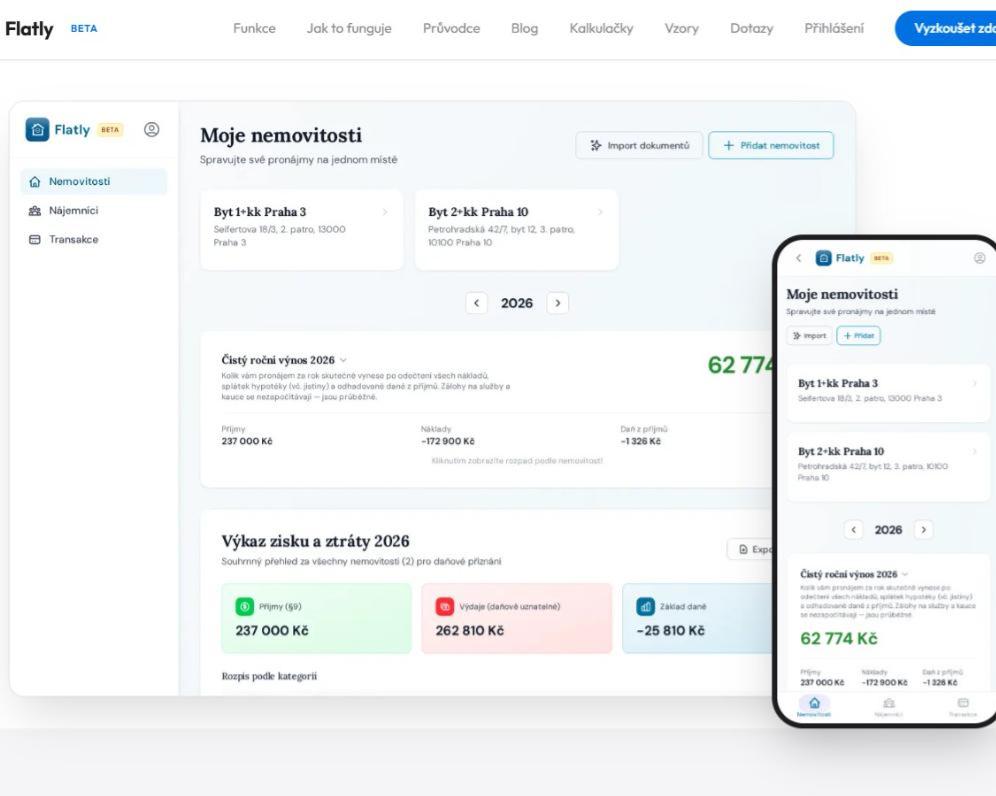
Task: Select Nemovitosti in the sidebar
Action: [94, 182]
